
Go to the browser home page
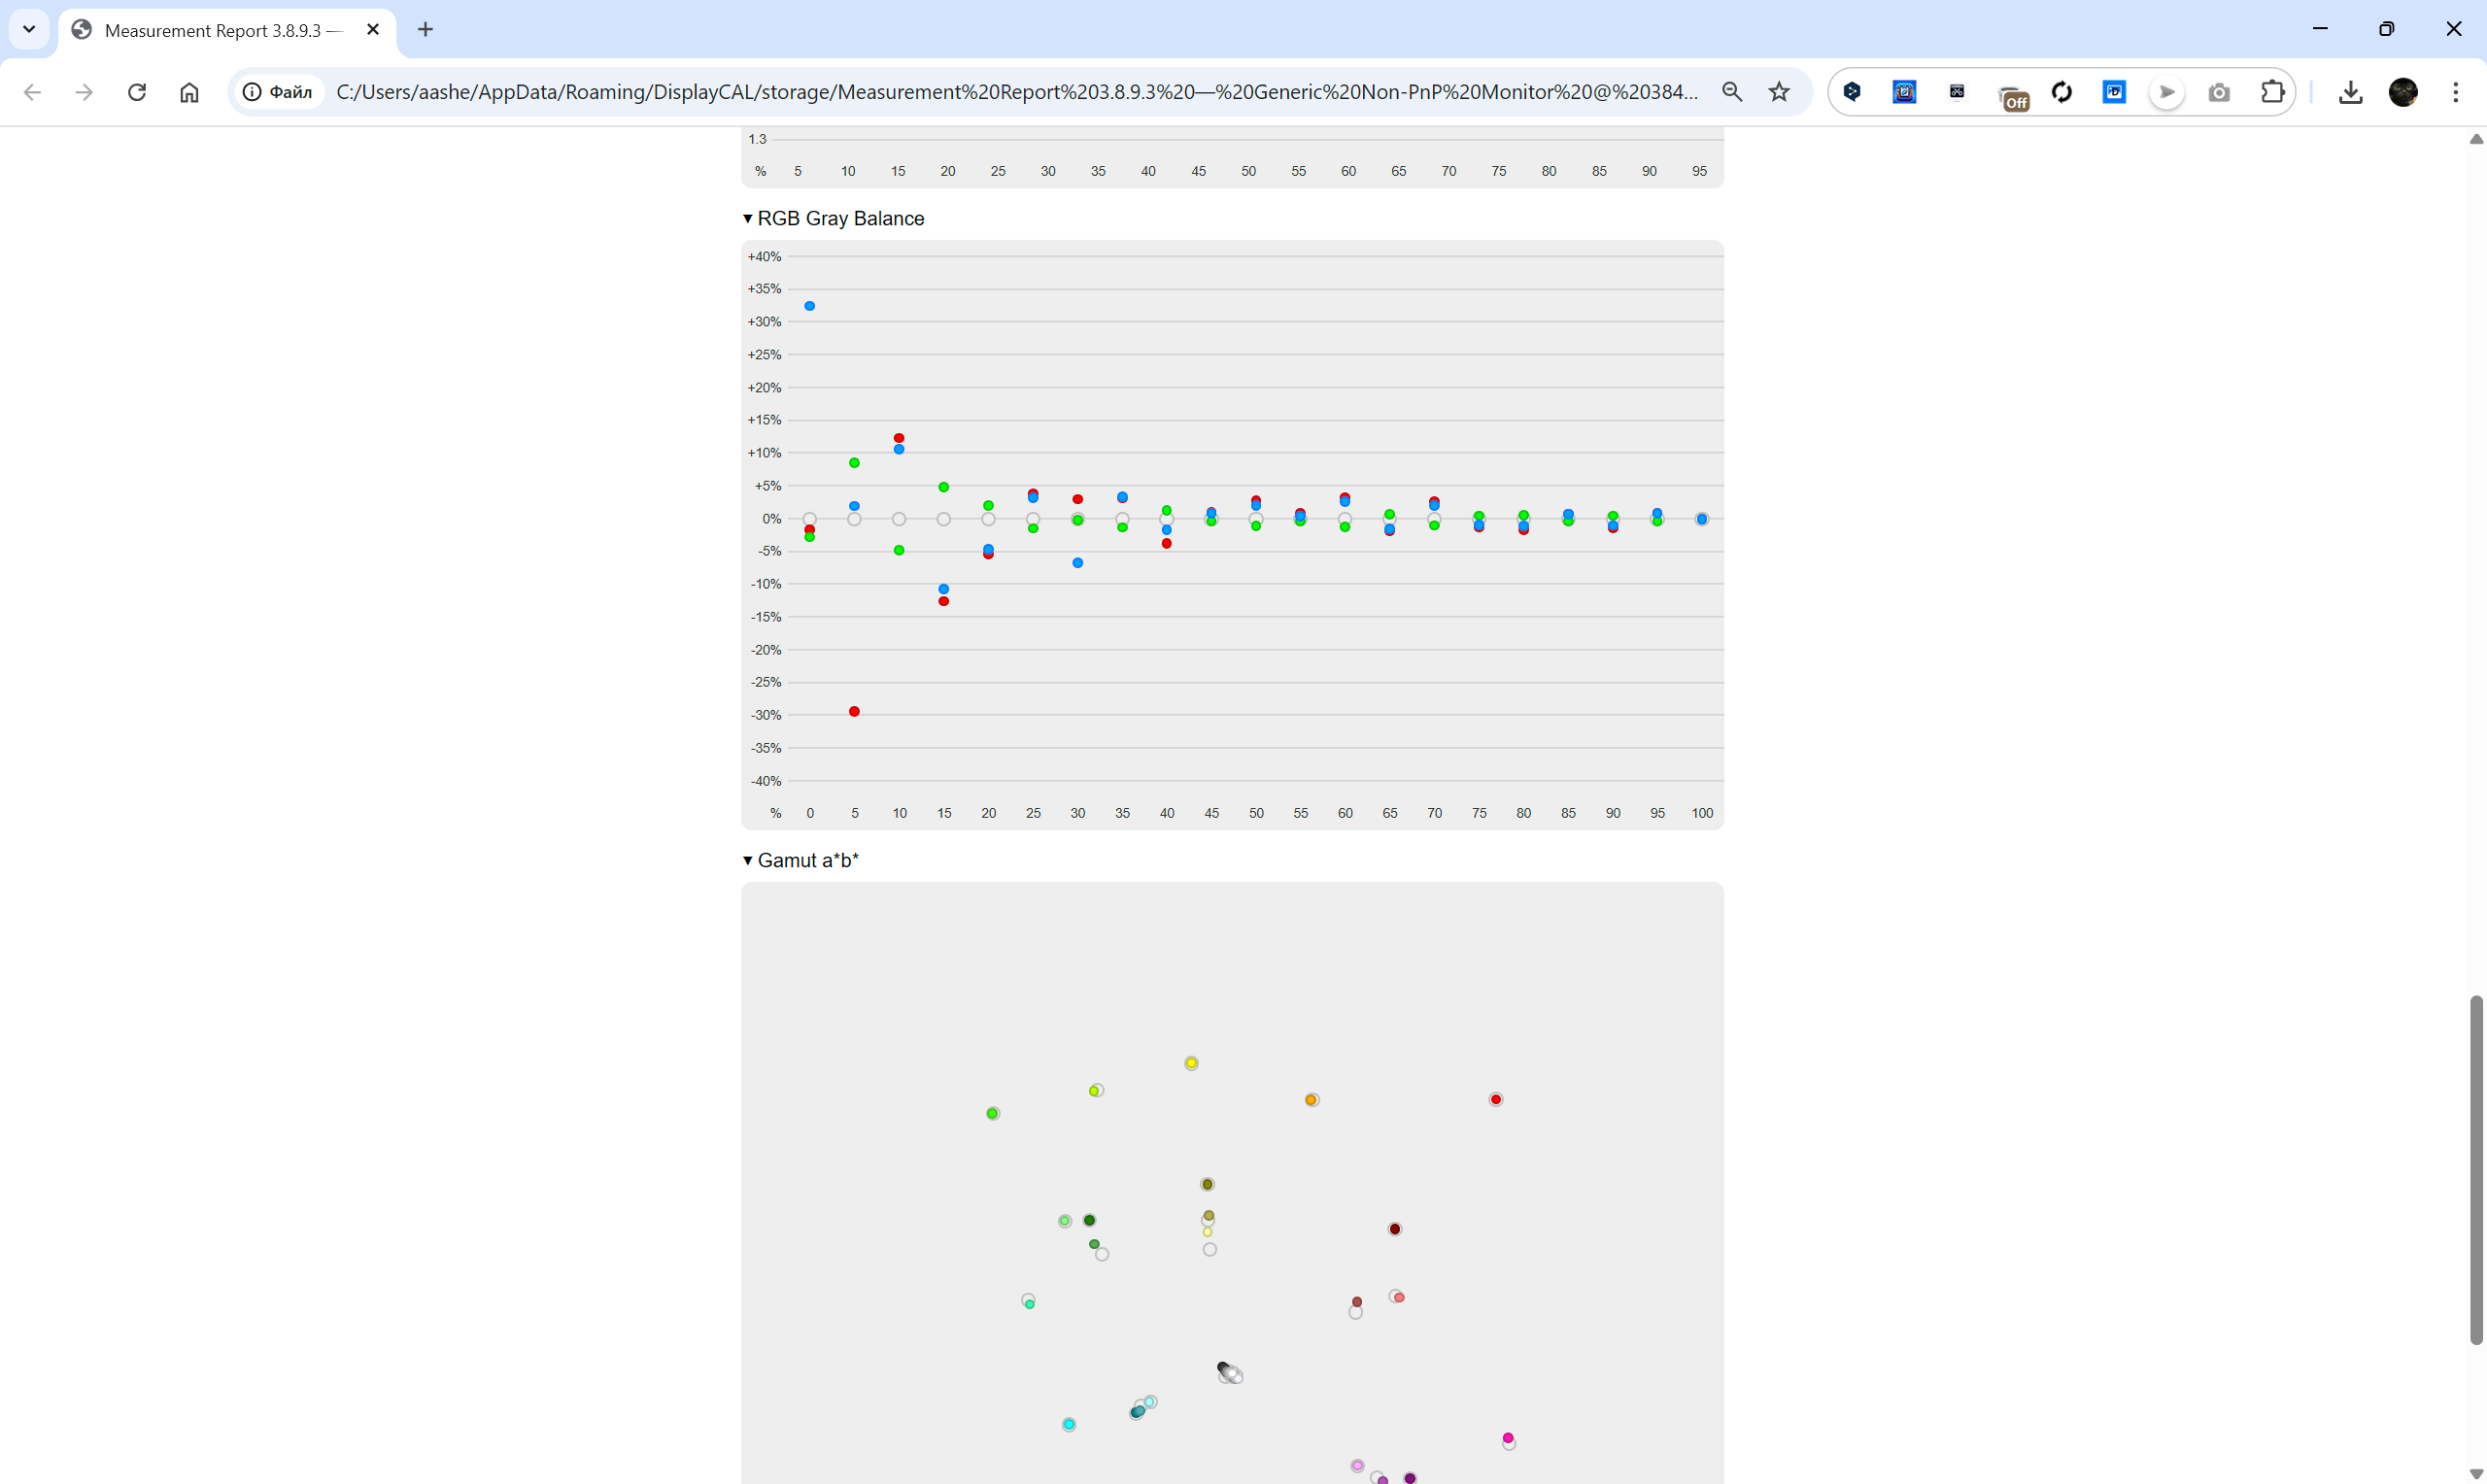click(x=189, y=92)
